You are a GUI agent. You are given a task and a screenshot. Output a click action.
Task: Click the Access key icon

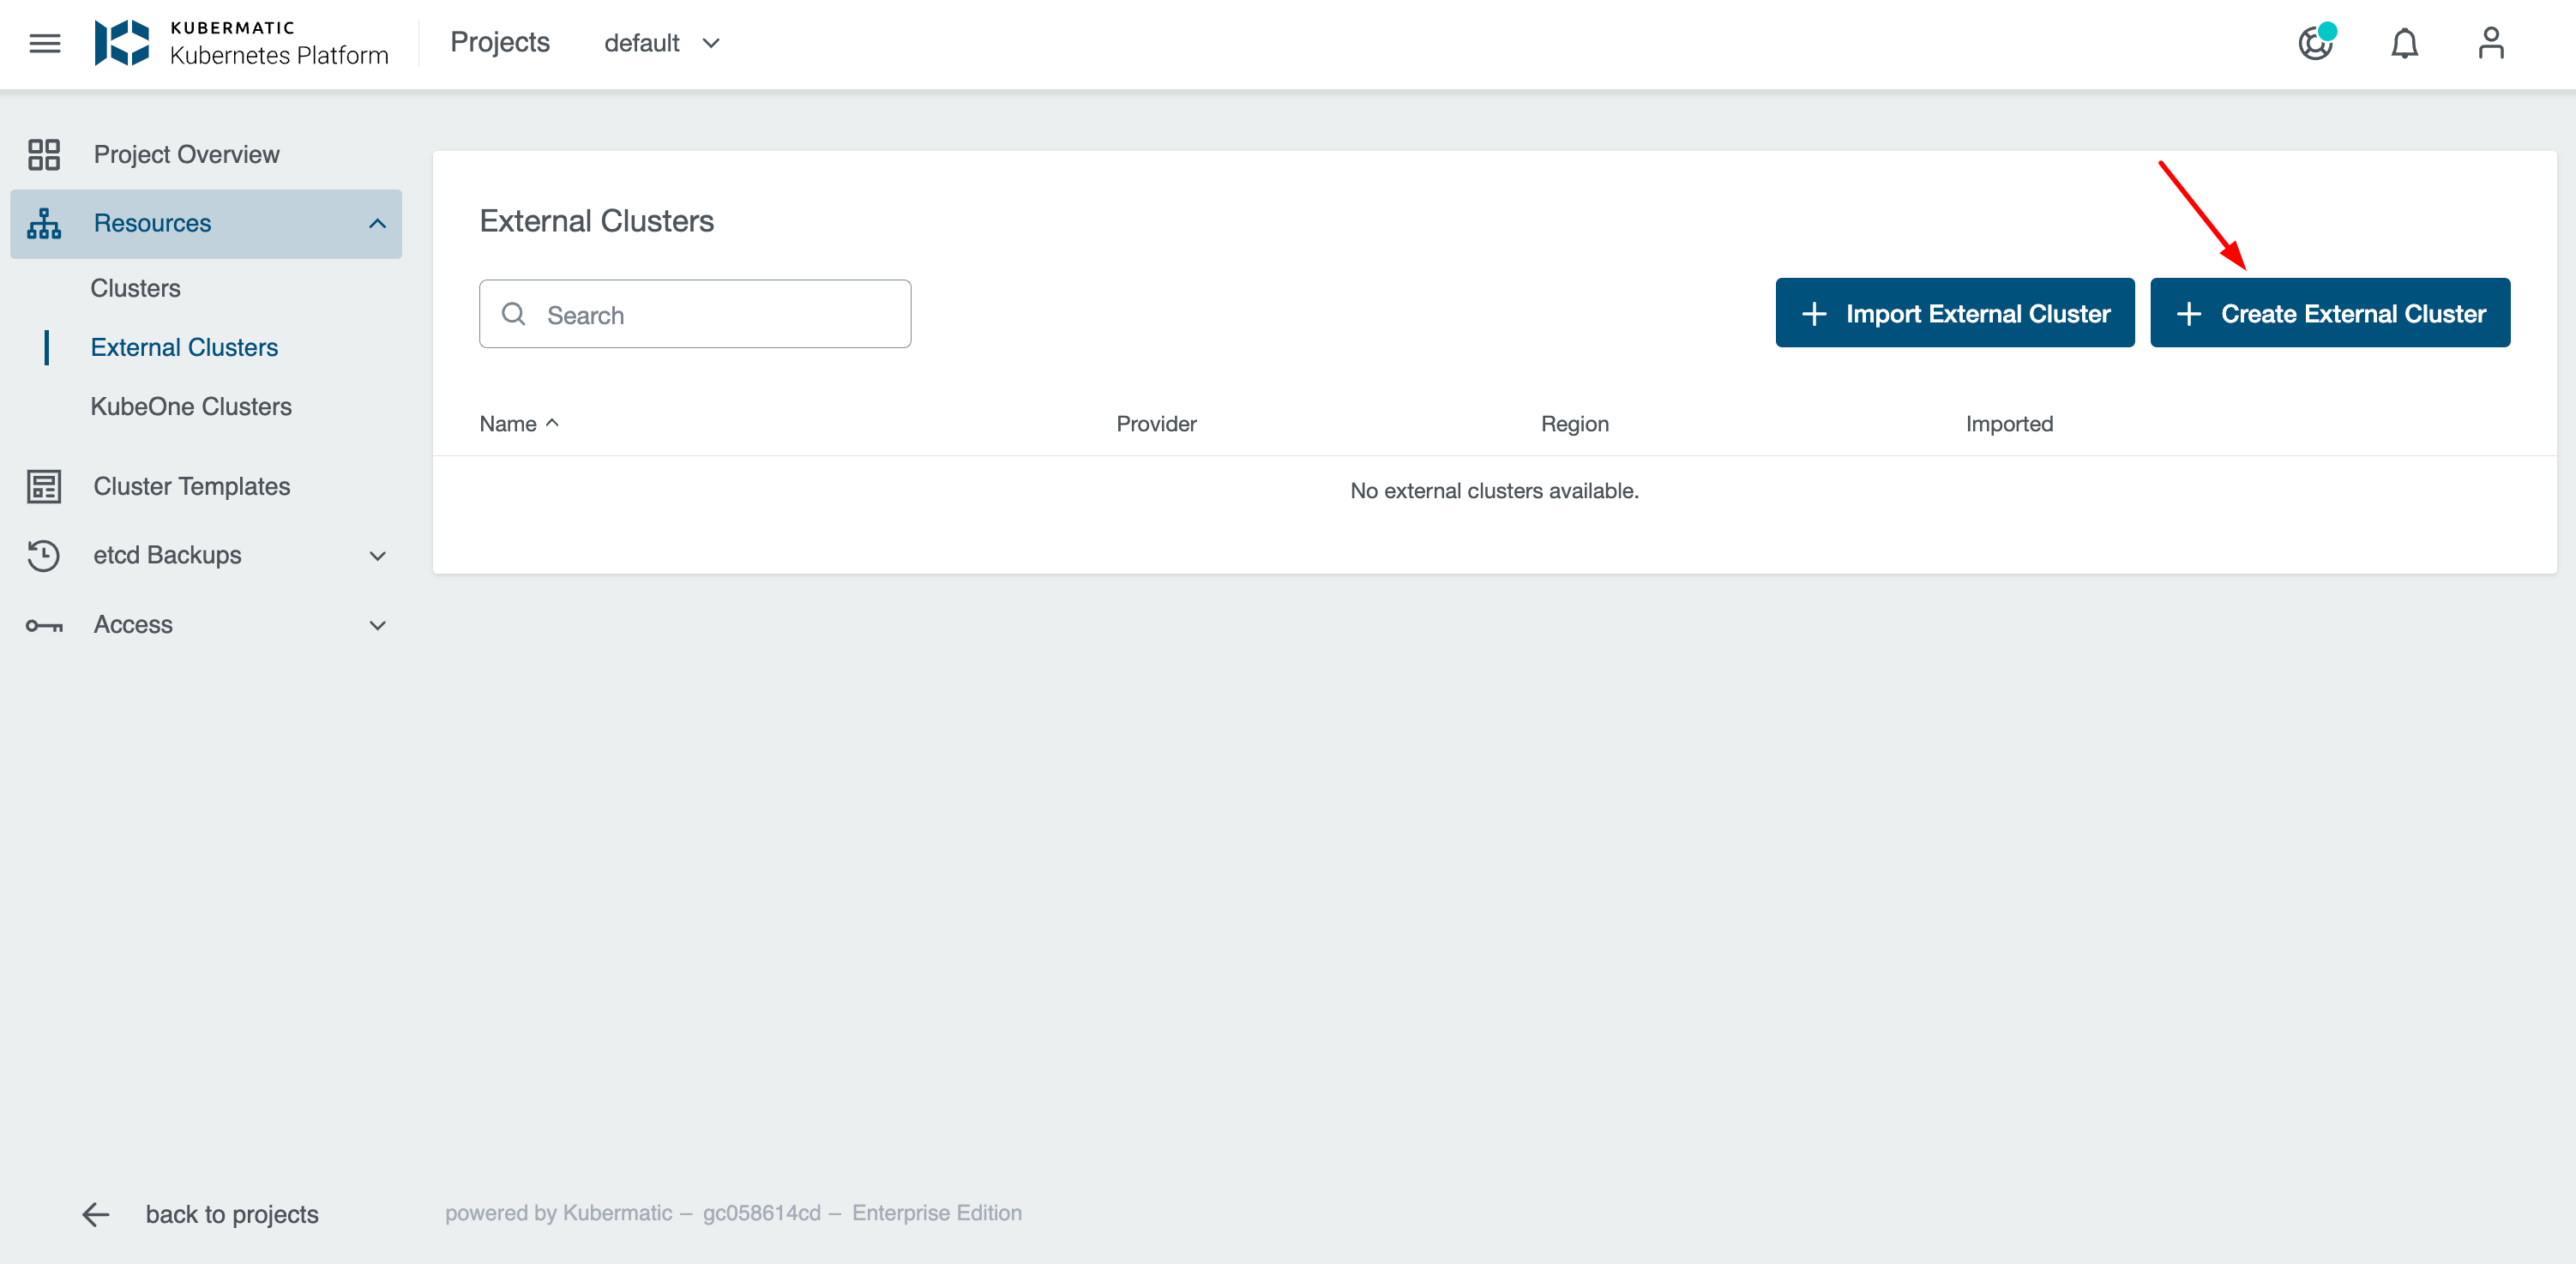coord(42,624)
